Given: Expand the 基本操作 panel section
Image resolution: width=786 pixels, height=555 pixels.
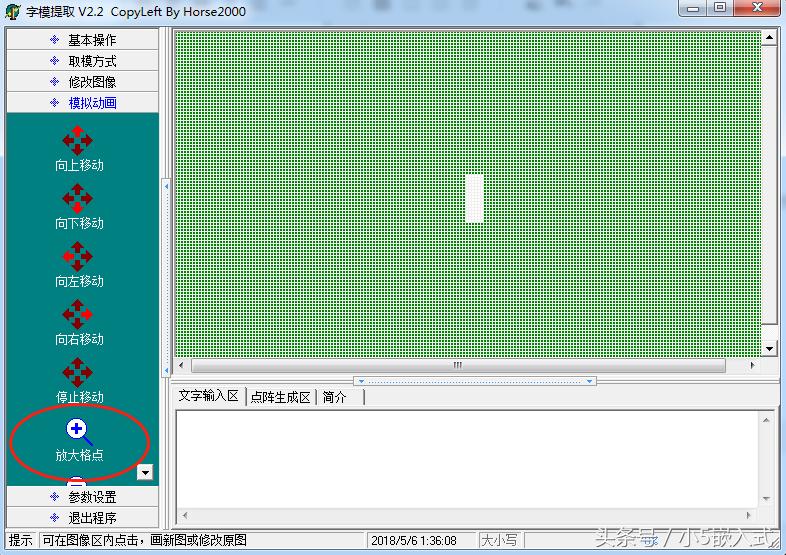Looking at the screenshot, I should (x=83, y=40).
